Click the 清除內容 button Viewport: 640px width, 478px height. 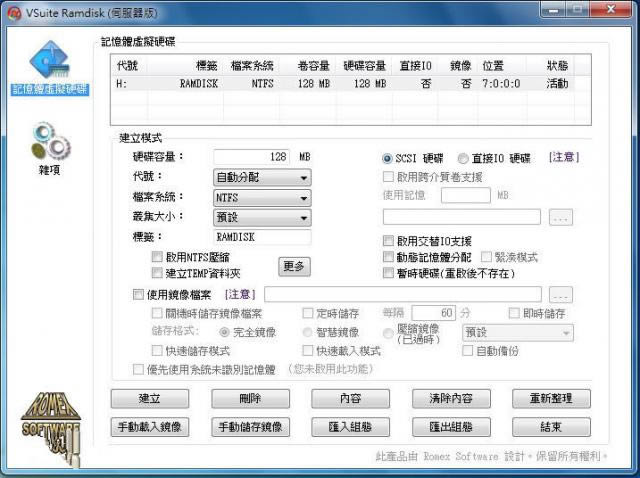451,398
